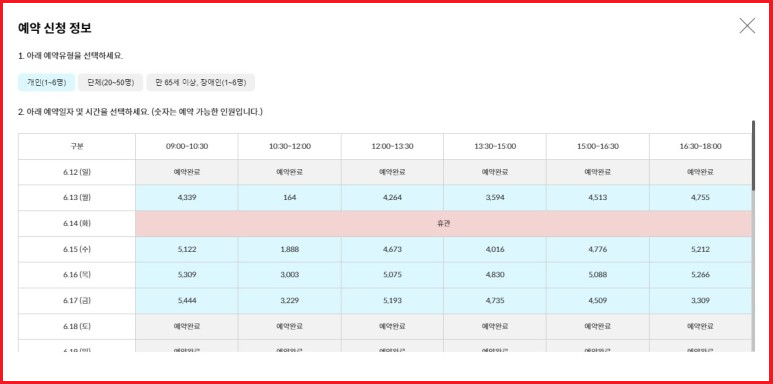Viewport: 773px width, 384px height.
Task: Choose the 6.17 slot showing 3,229
Action: pyautogui.click(x=289, y=301)
